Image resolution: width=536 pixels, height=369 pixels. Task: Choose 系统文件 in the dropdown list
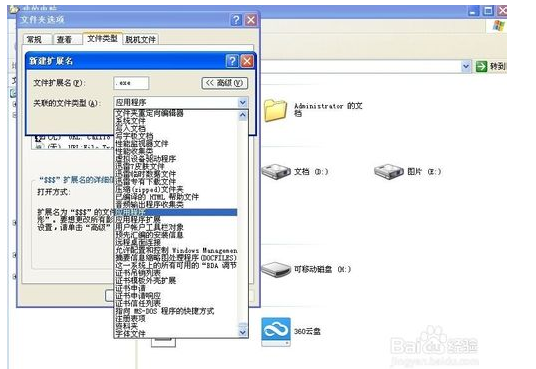pos(176,121)
